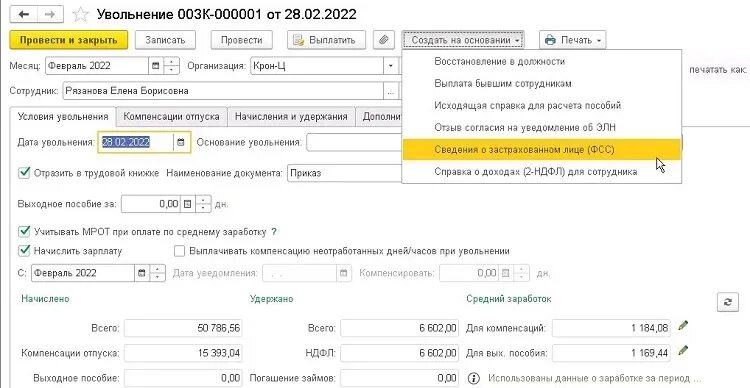Add document to favorites with star icon

(x=80, y=14)
